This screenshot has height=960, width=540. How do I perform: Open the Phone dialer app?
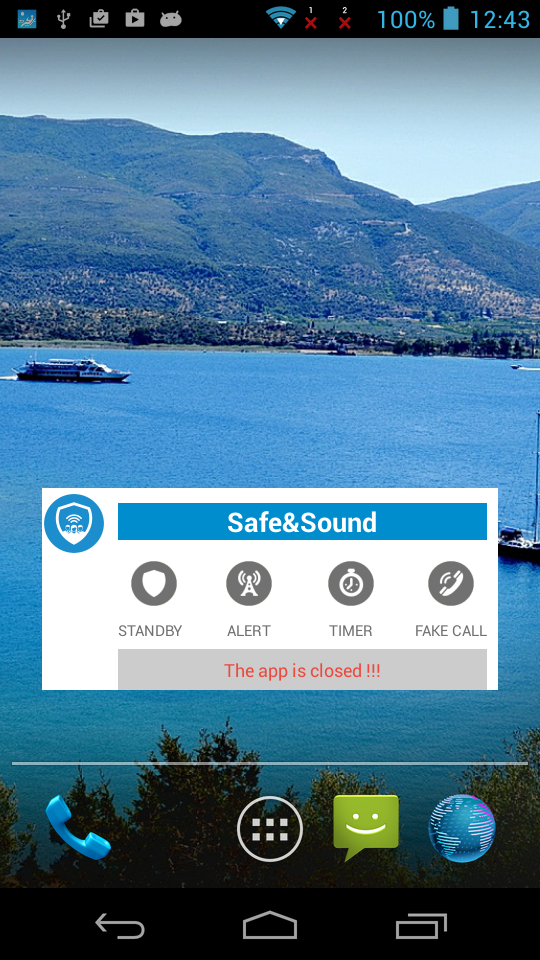78,828
